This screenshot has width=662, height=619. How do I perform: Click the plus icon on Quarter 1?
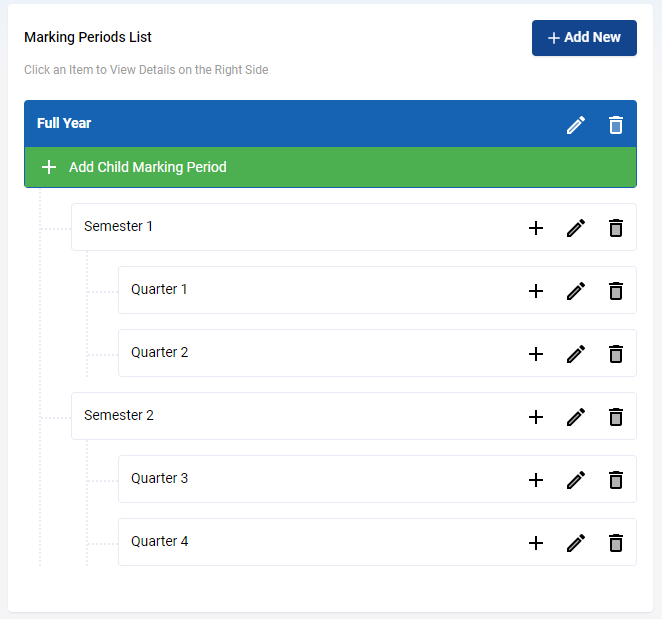pos(536,291)
